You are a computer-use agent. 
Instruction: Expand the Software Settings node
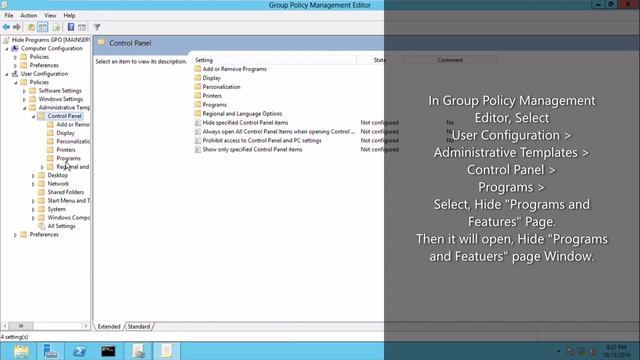24,91
